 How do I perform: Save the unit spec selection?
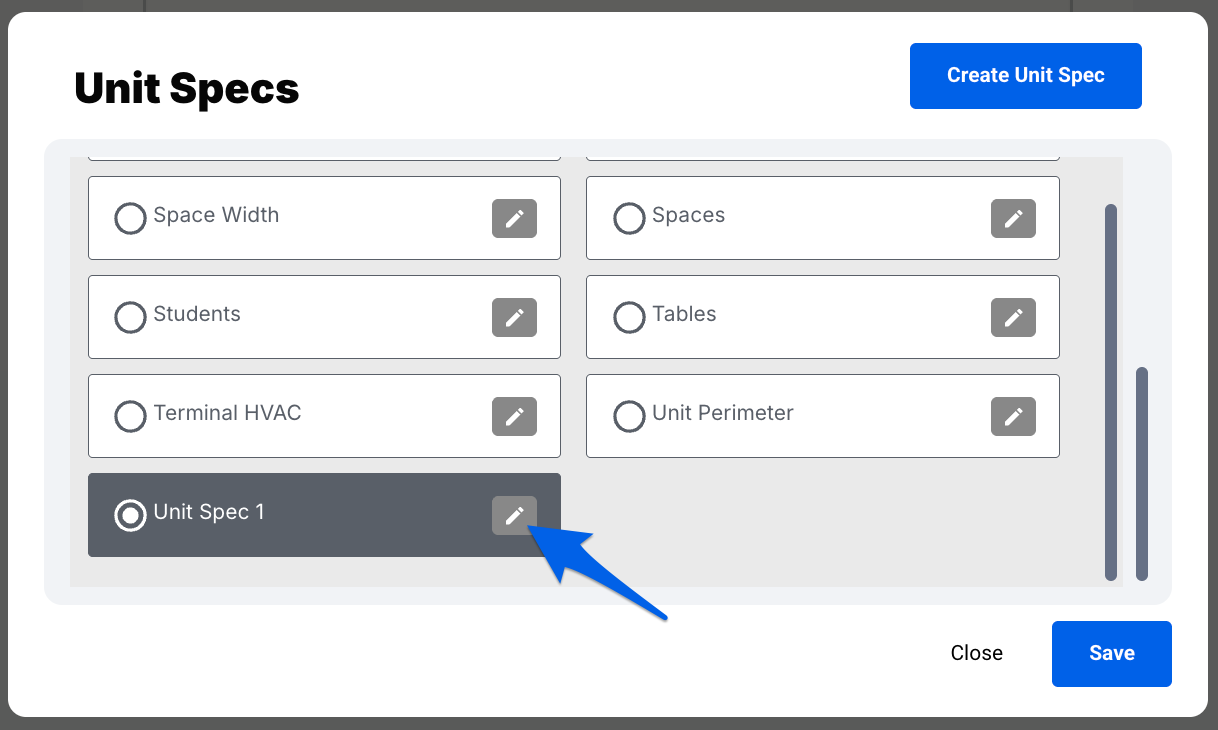[x=1111, y=653]
